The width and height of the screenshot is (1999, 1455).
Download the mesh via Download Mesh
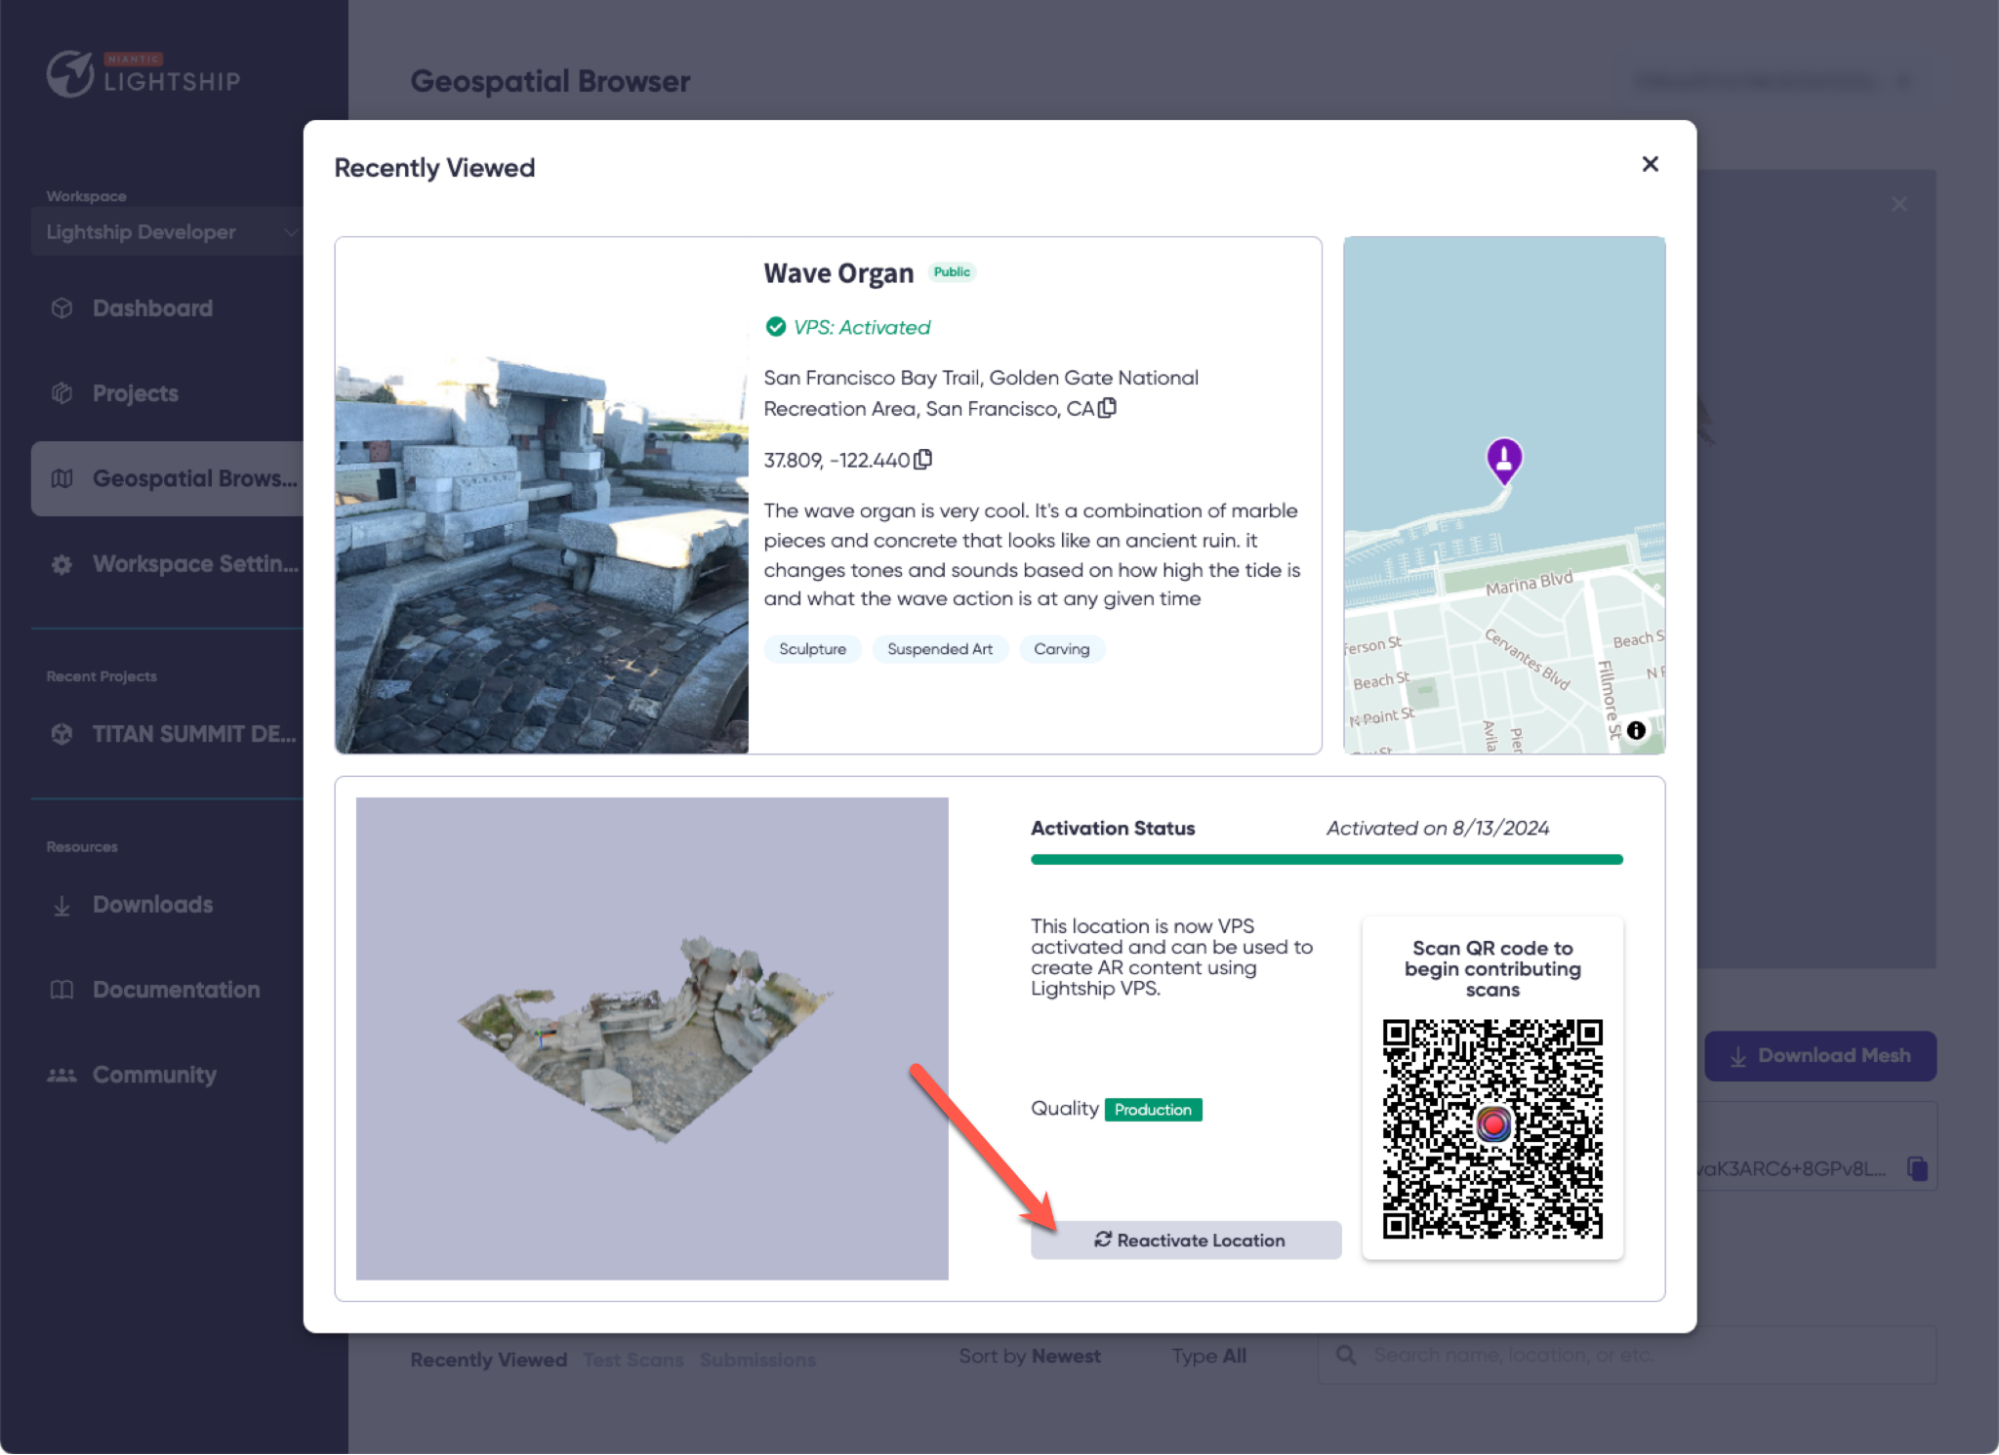[x=1820, y=1055]
